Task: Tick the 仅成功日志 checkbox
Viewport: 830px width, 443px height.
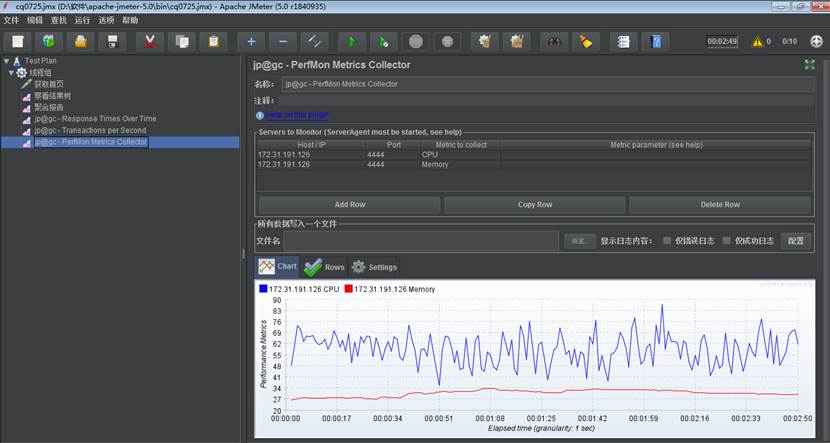Action: pyautogui.click(x=727, y=241)
